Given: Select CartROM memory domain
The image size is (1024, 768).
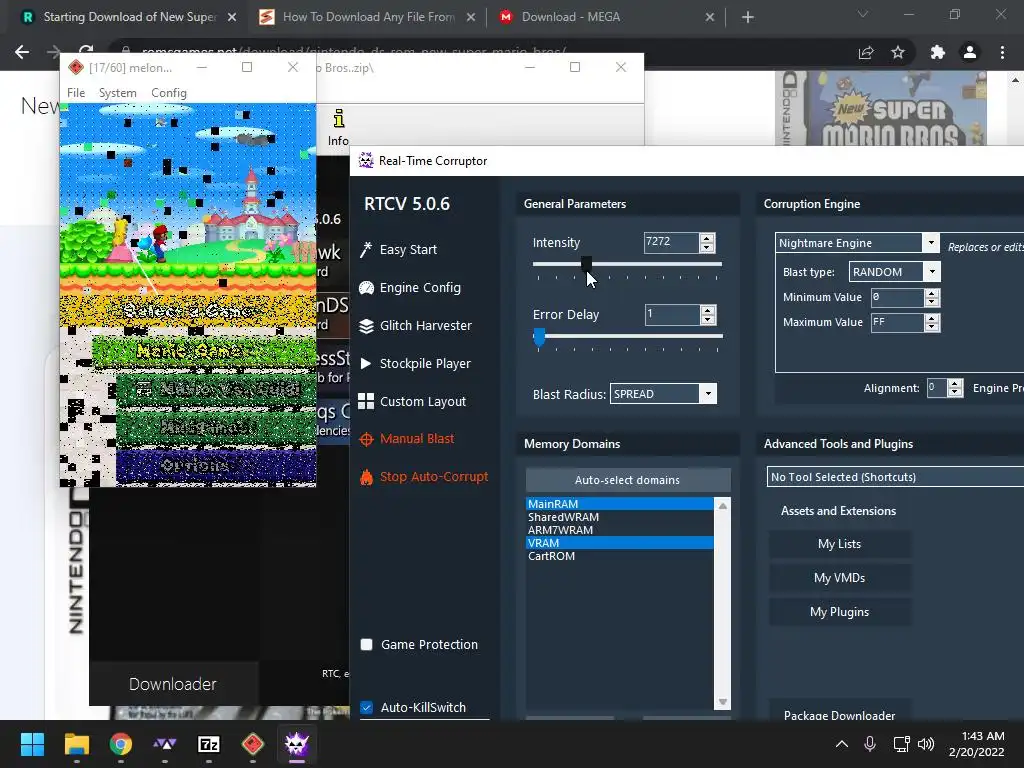Looking at the screenshot, I should tap(619, 556).
